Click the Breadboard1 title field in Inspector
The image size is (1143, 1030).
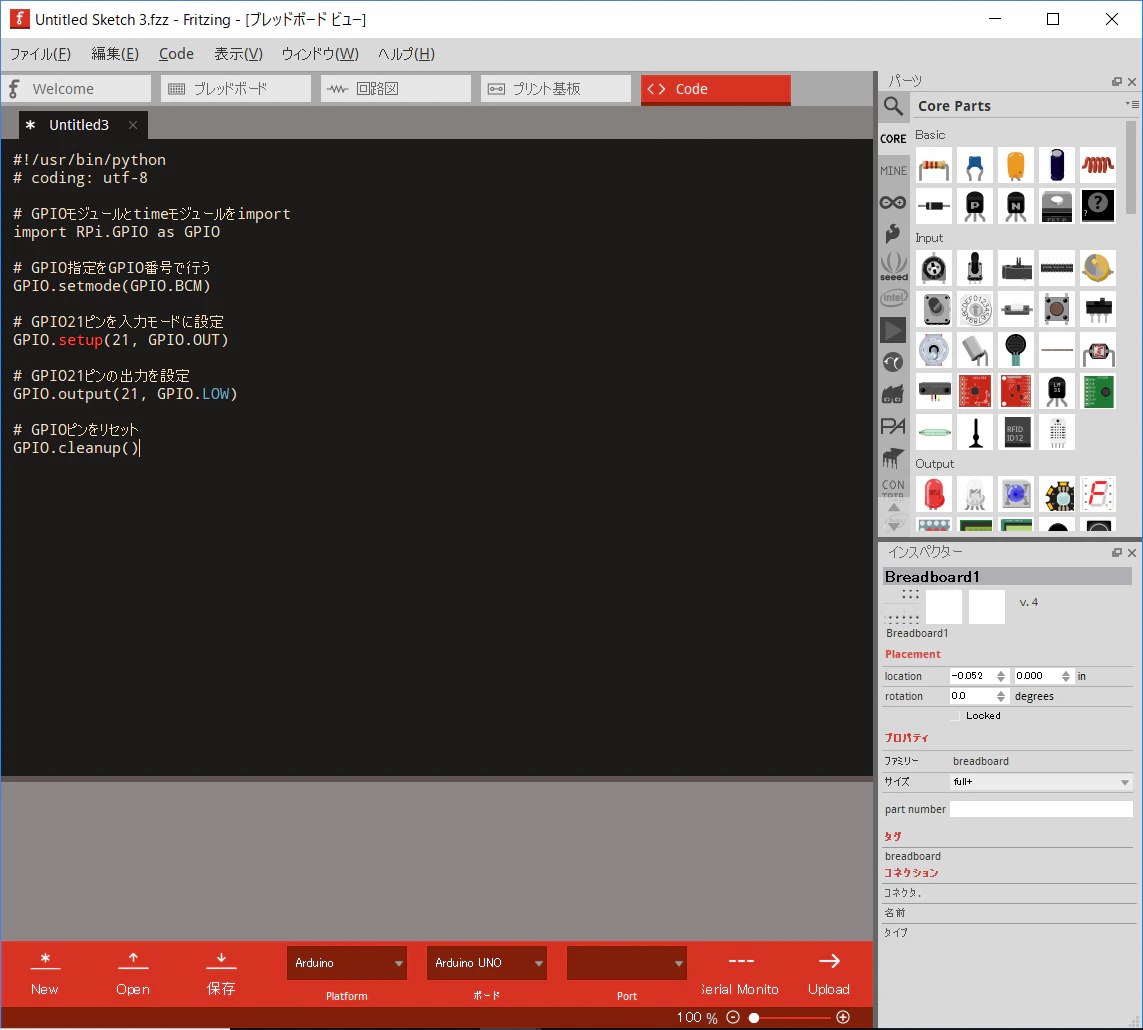(1007, 577)
